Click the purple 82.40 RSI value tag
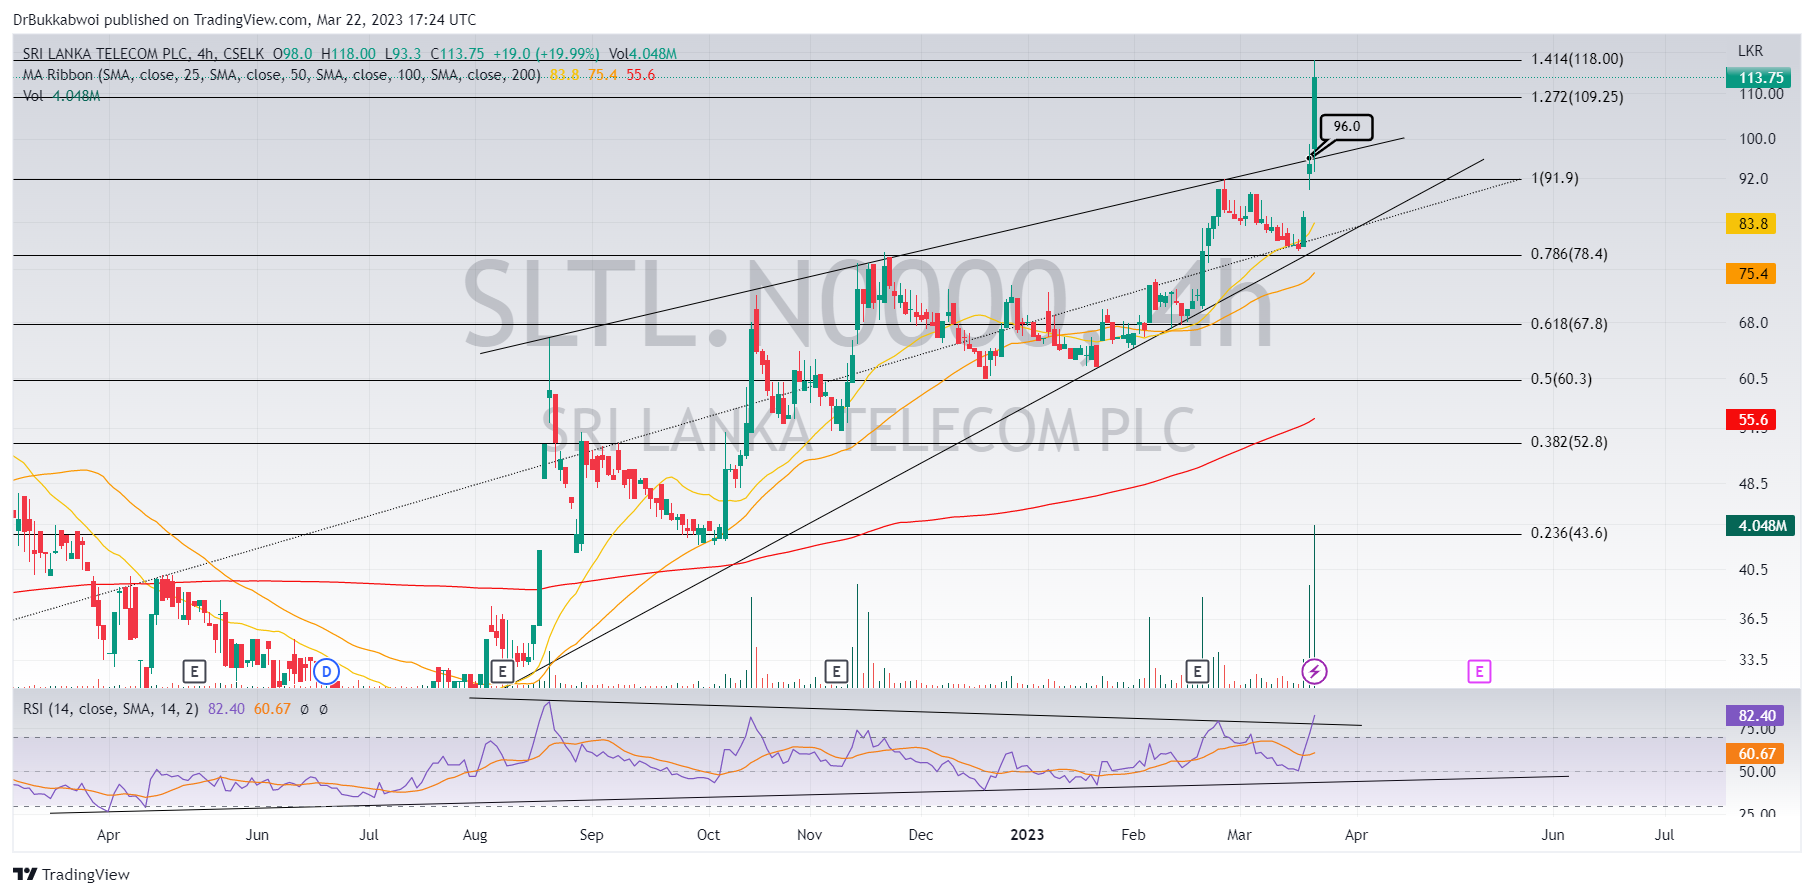Screen dimensions: 1814x896 click(1756, 715)
